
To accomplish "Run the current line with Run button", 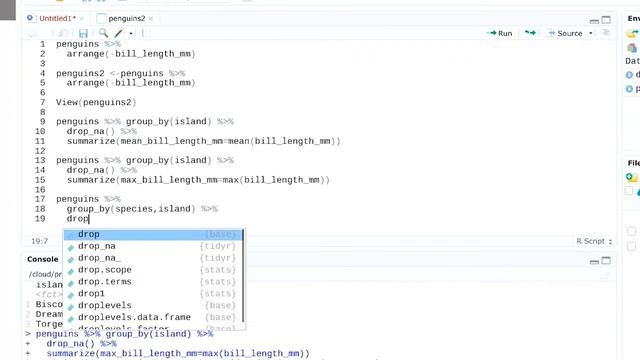I will [500, 33].
